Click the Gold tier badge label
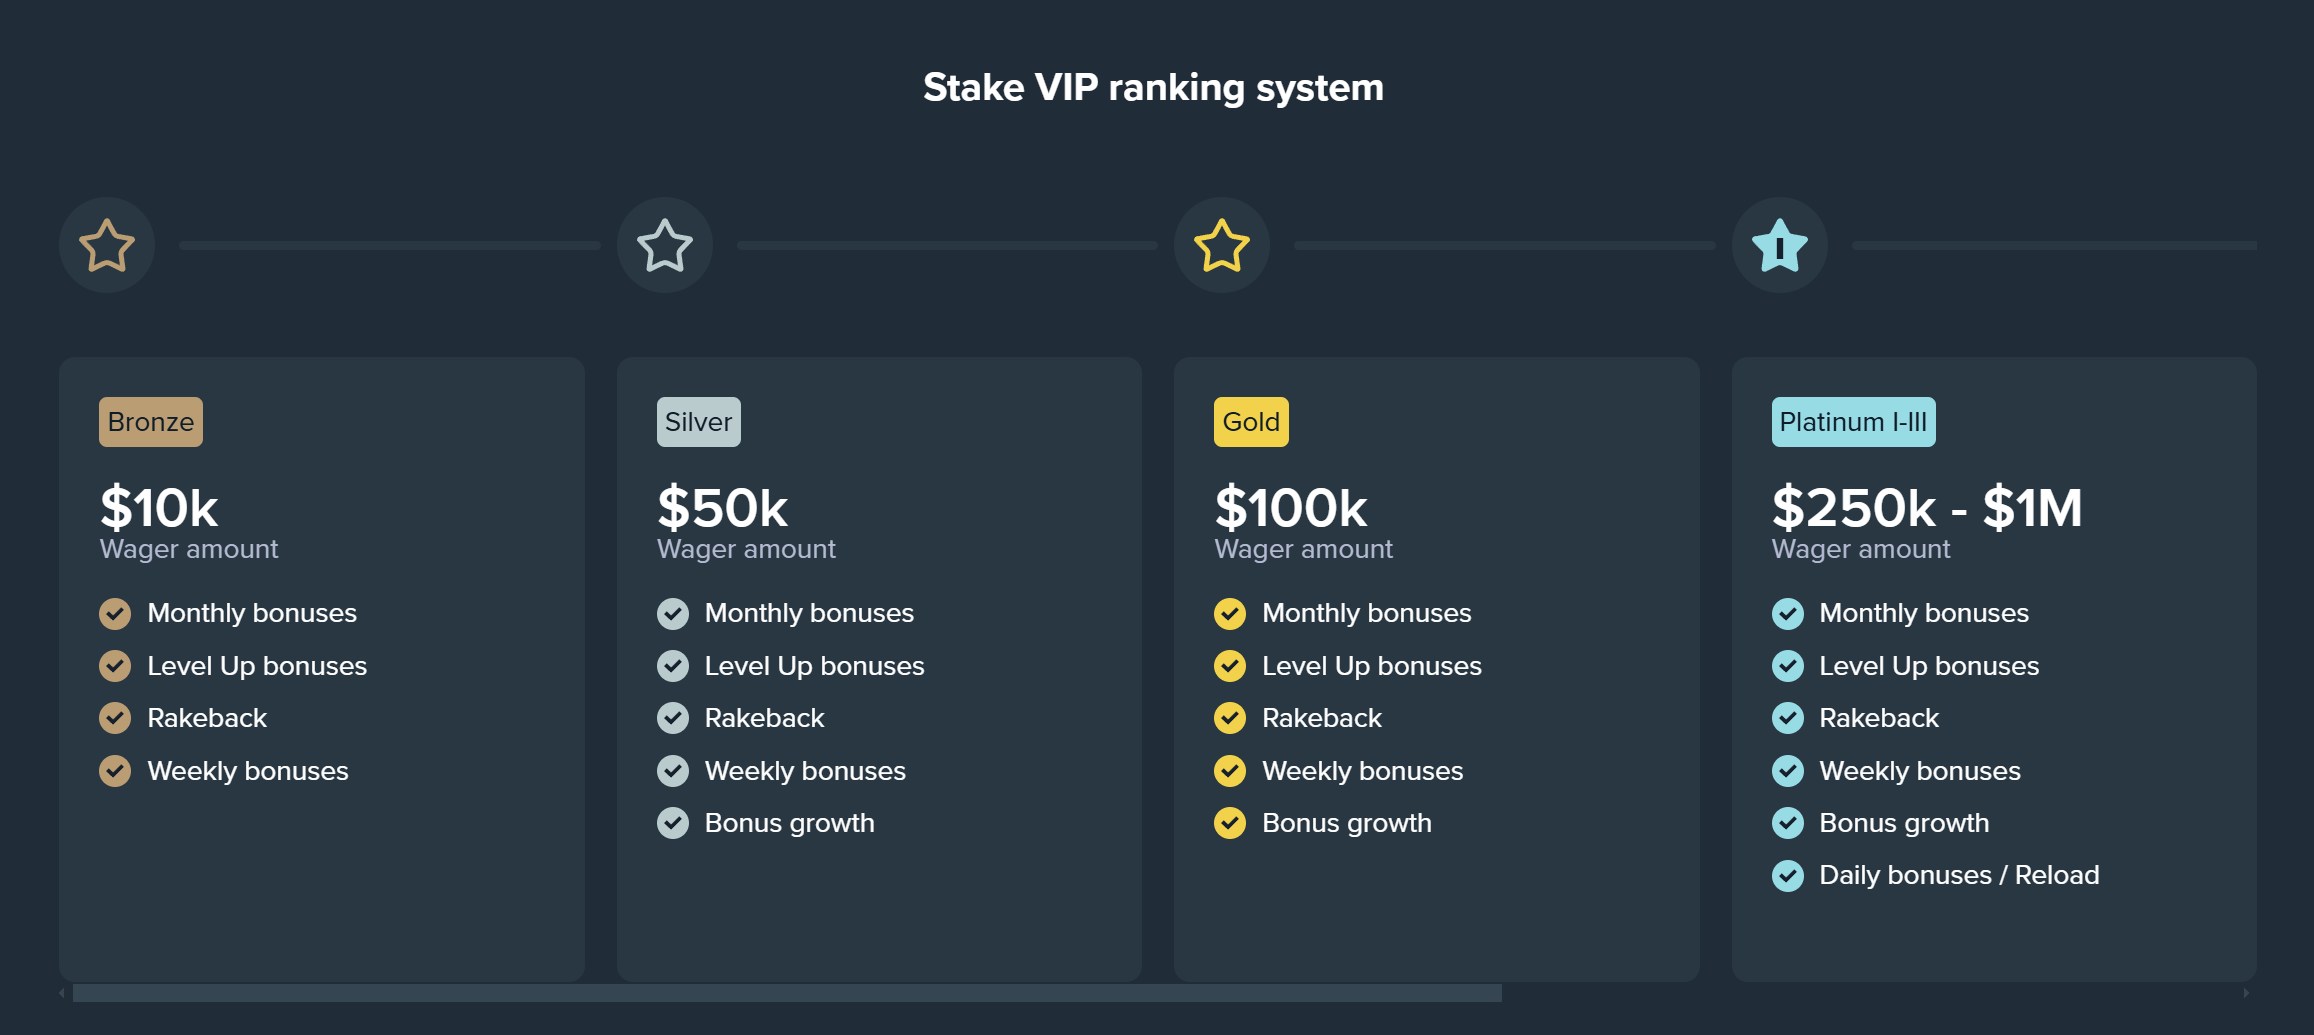2314x1035 pixels. click(1251, 422)
